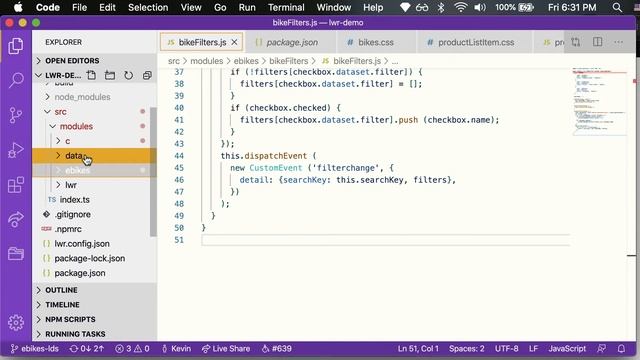
Task: Open the Selection menu
Action: 148,7
